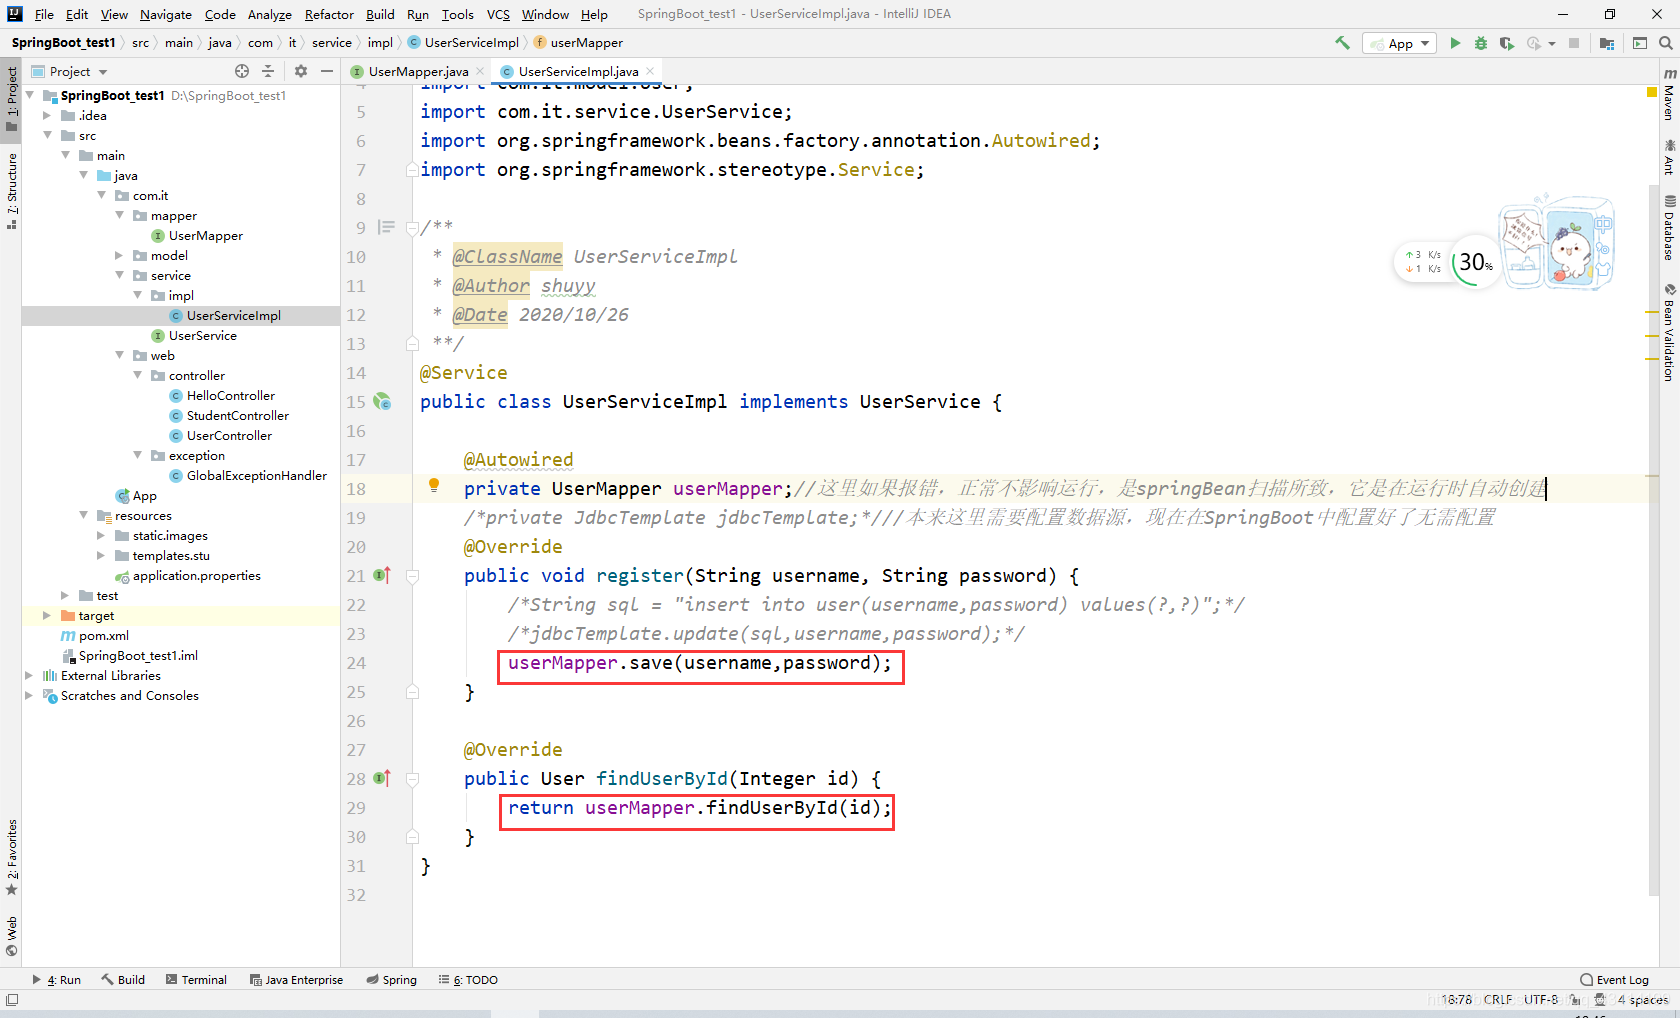The height and width of the screenshot is (1018, 1680).
Task: Run App with Coverage using the shield icon
Action: 1507,43
